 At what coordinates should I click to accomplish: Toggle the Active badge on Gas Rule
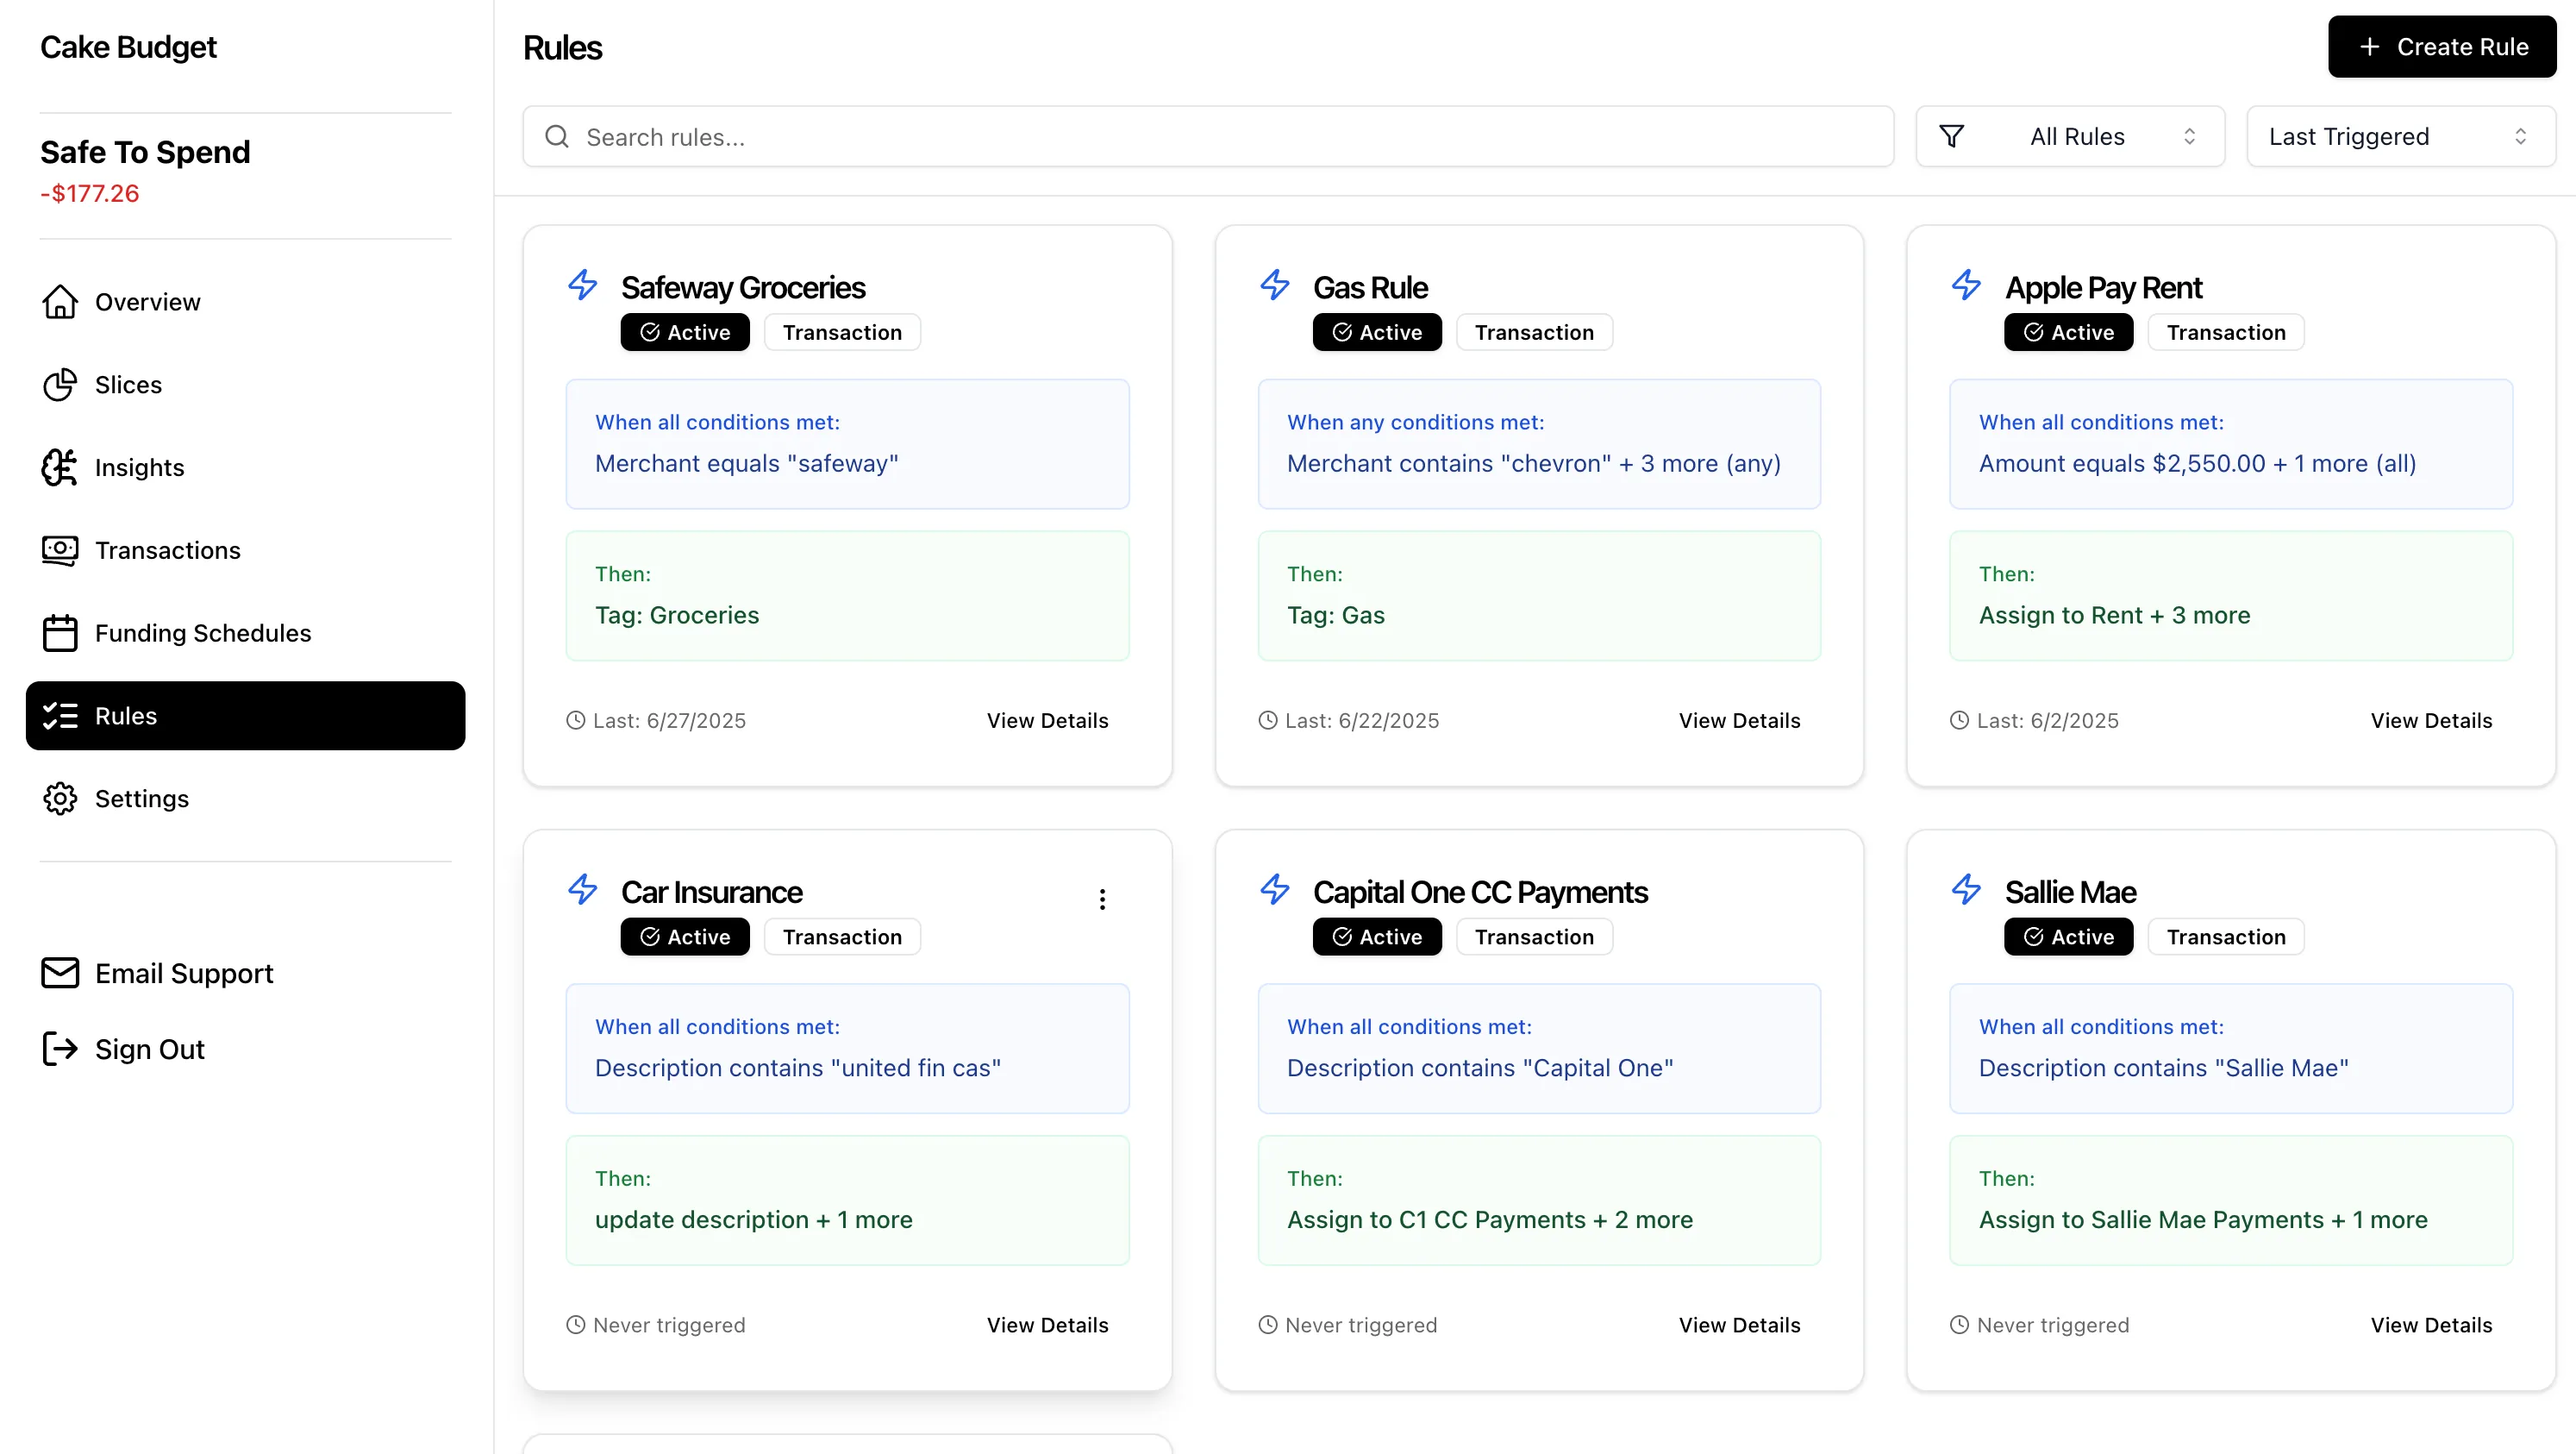coord(1377,332)
